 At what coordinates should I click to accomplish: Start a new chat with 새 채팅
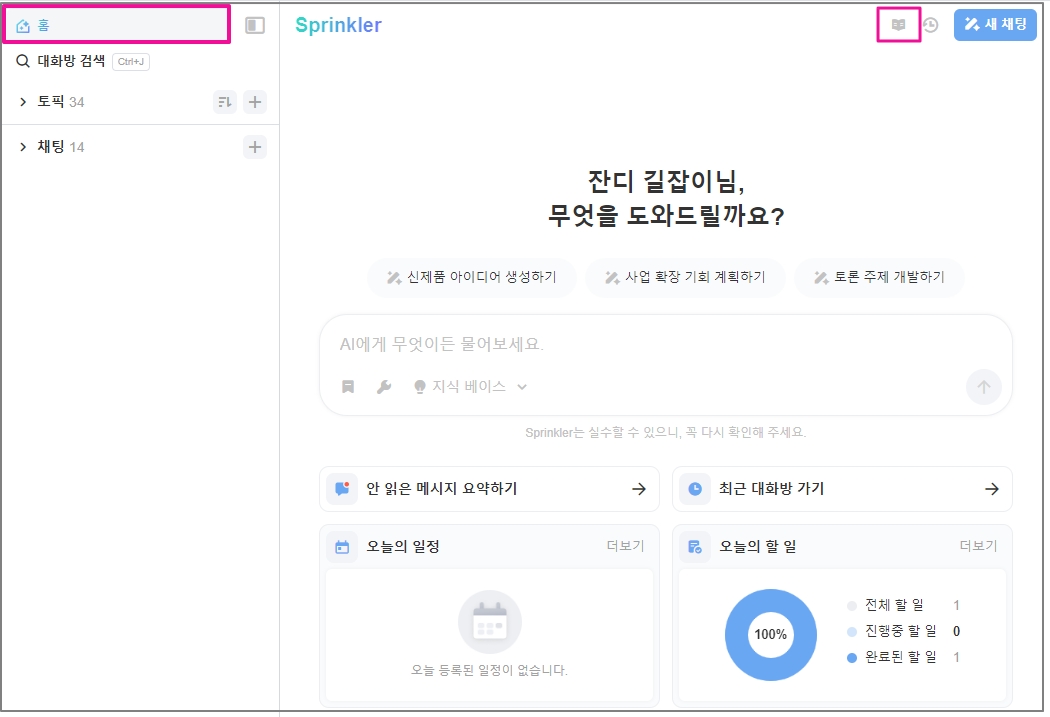click(x=995, y=25)
